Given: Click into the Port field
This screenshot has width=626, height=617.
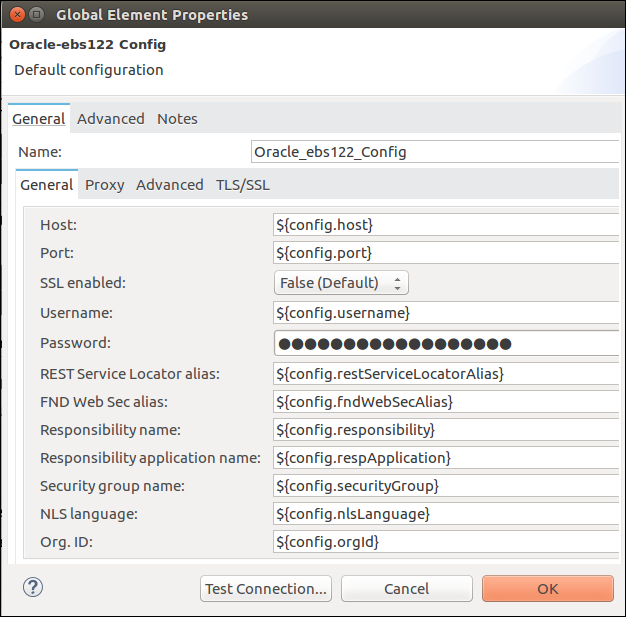Looking at the screenshot, I should click(x=445, y=253).
